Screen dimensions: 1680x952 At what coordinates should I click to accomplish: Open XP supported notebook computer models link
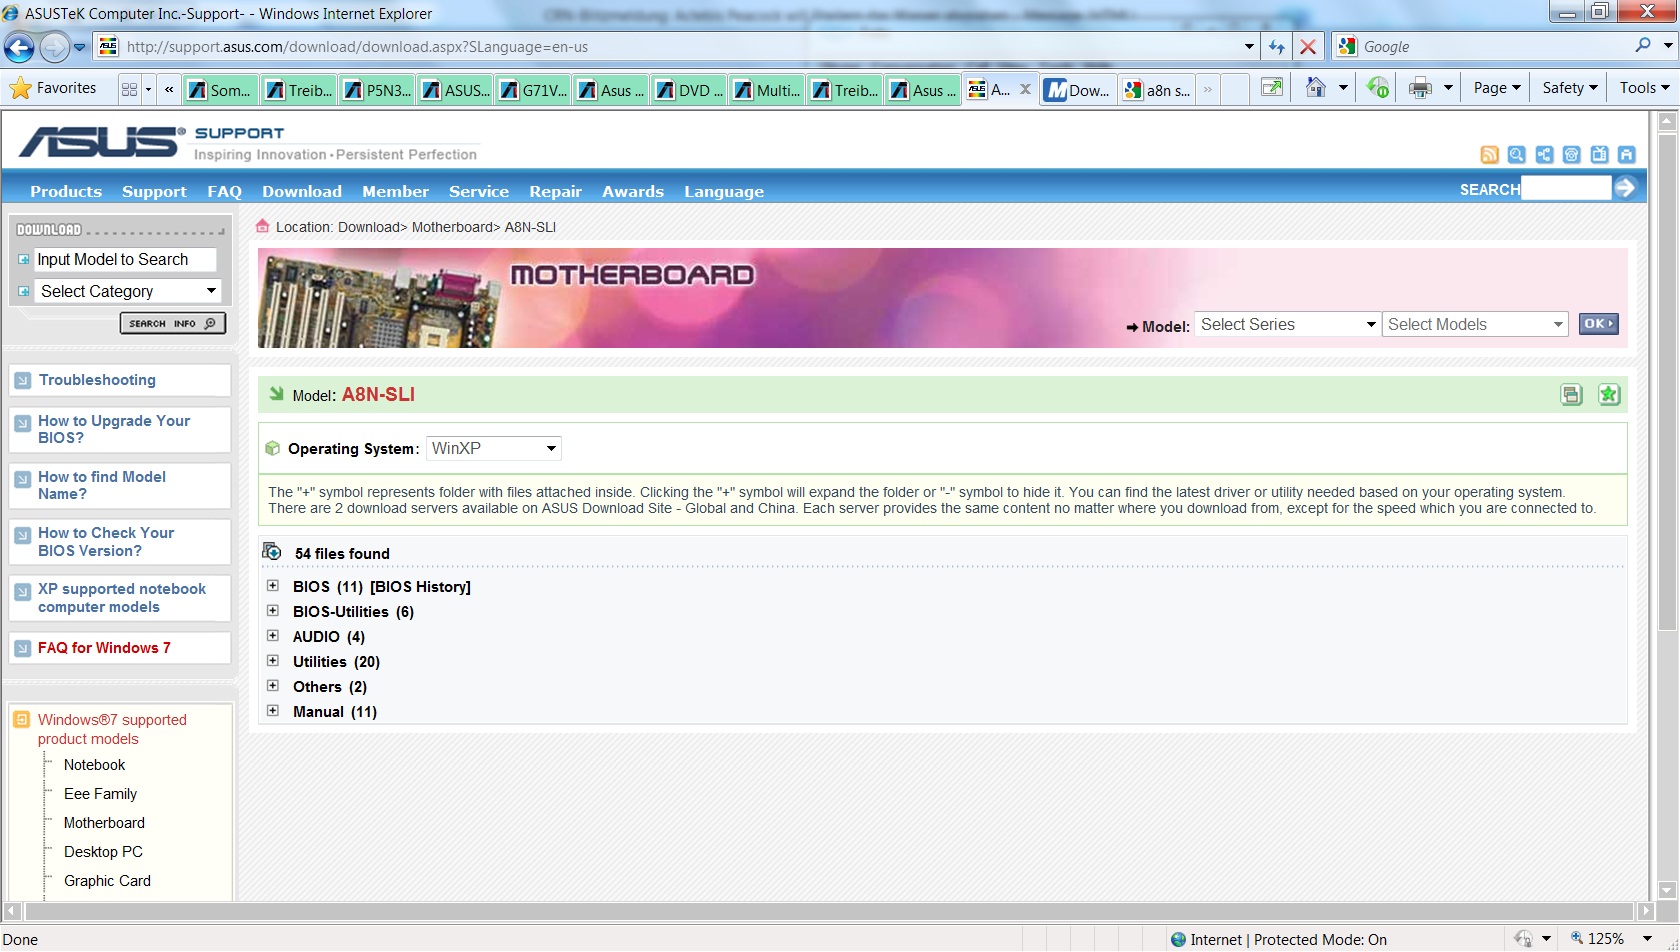[122, 598]
